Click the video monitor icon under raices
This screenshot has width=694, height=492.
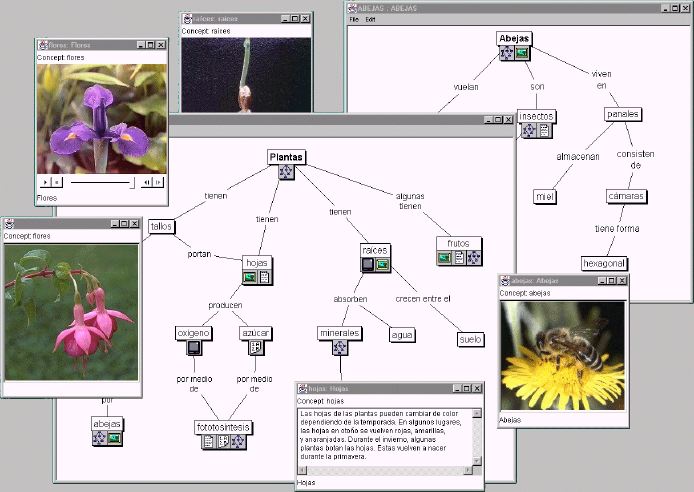368,265
